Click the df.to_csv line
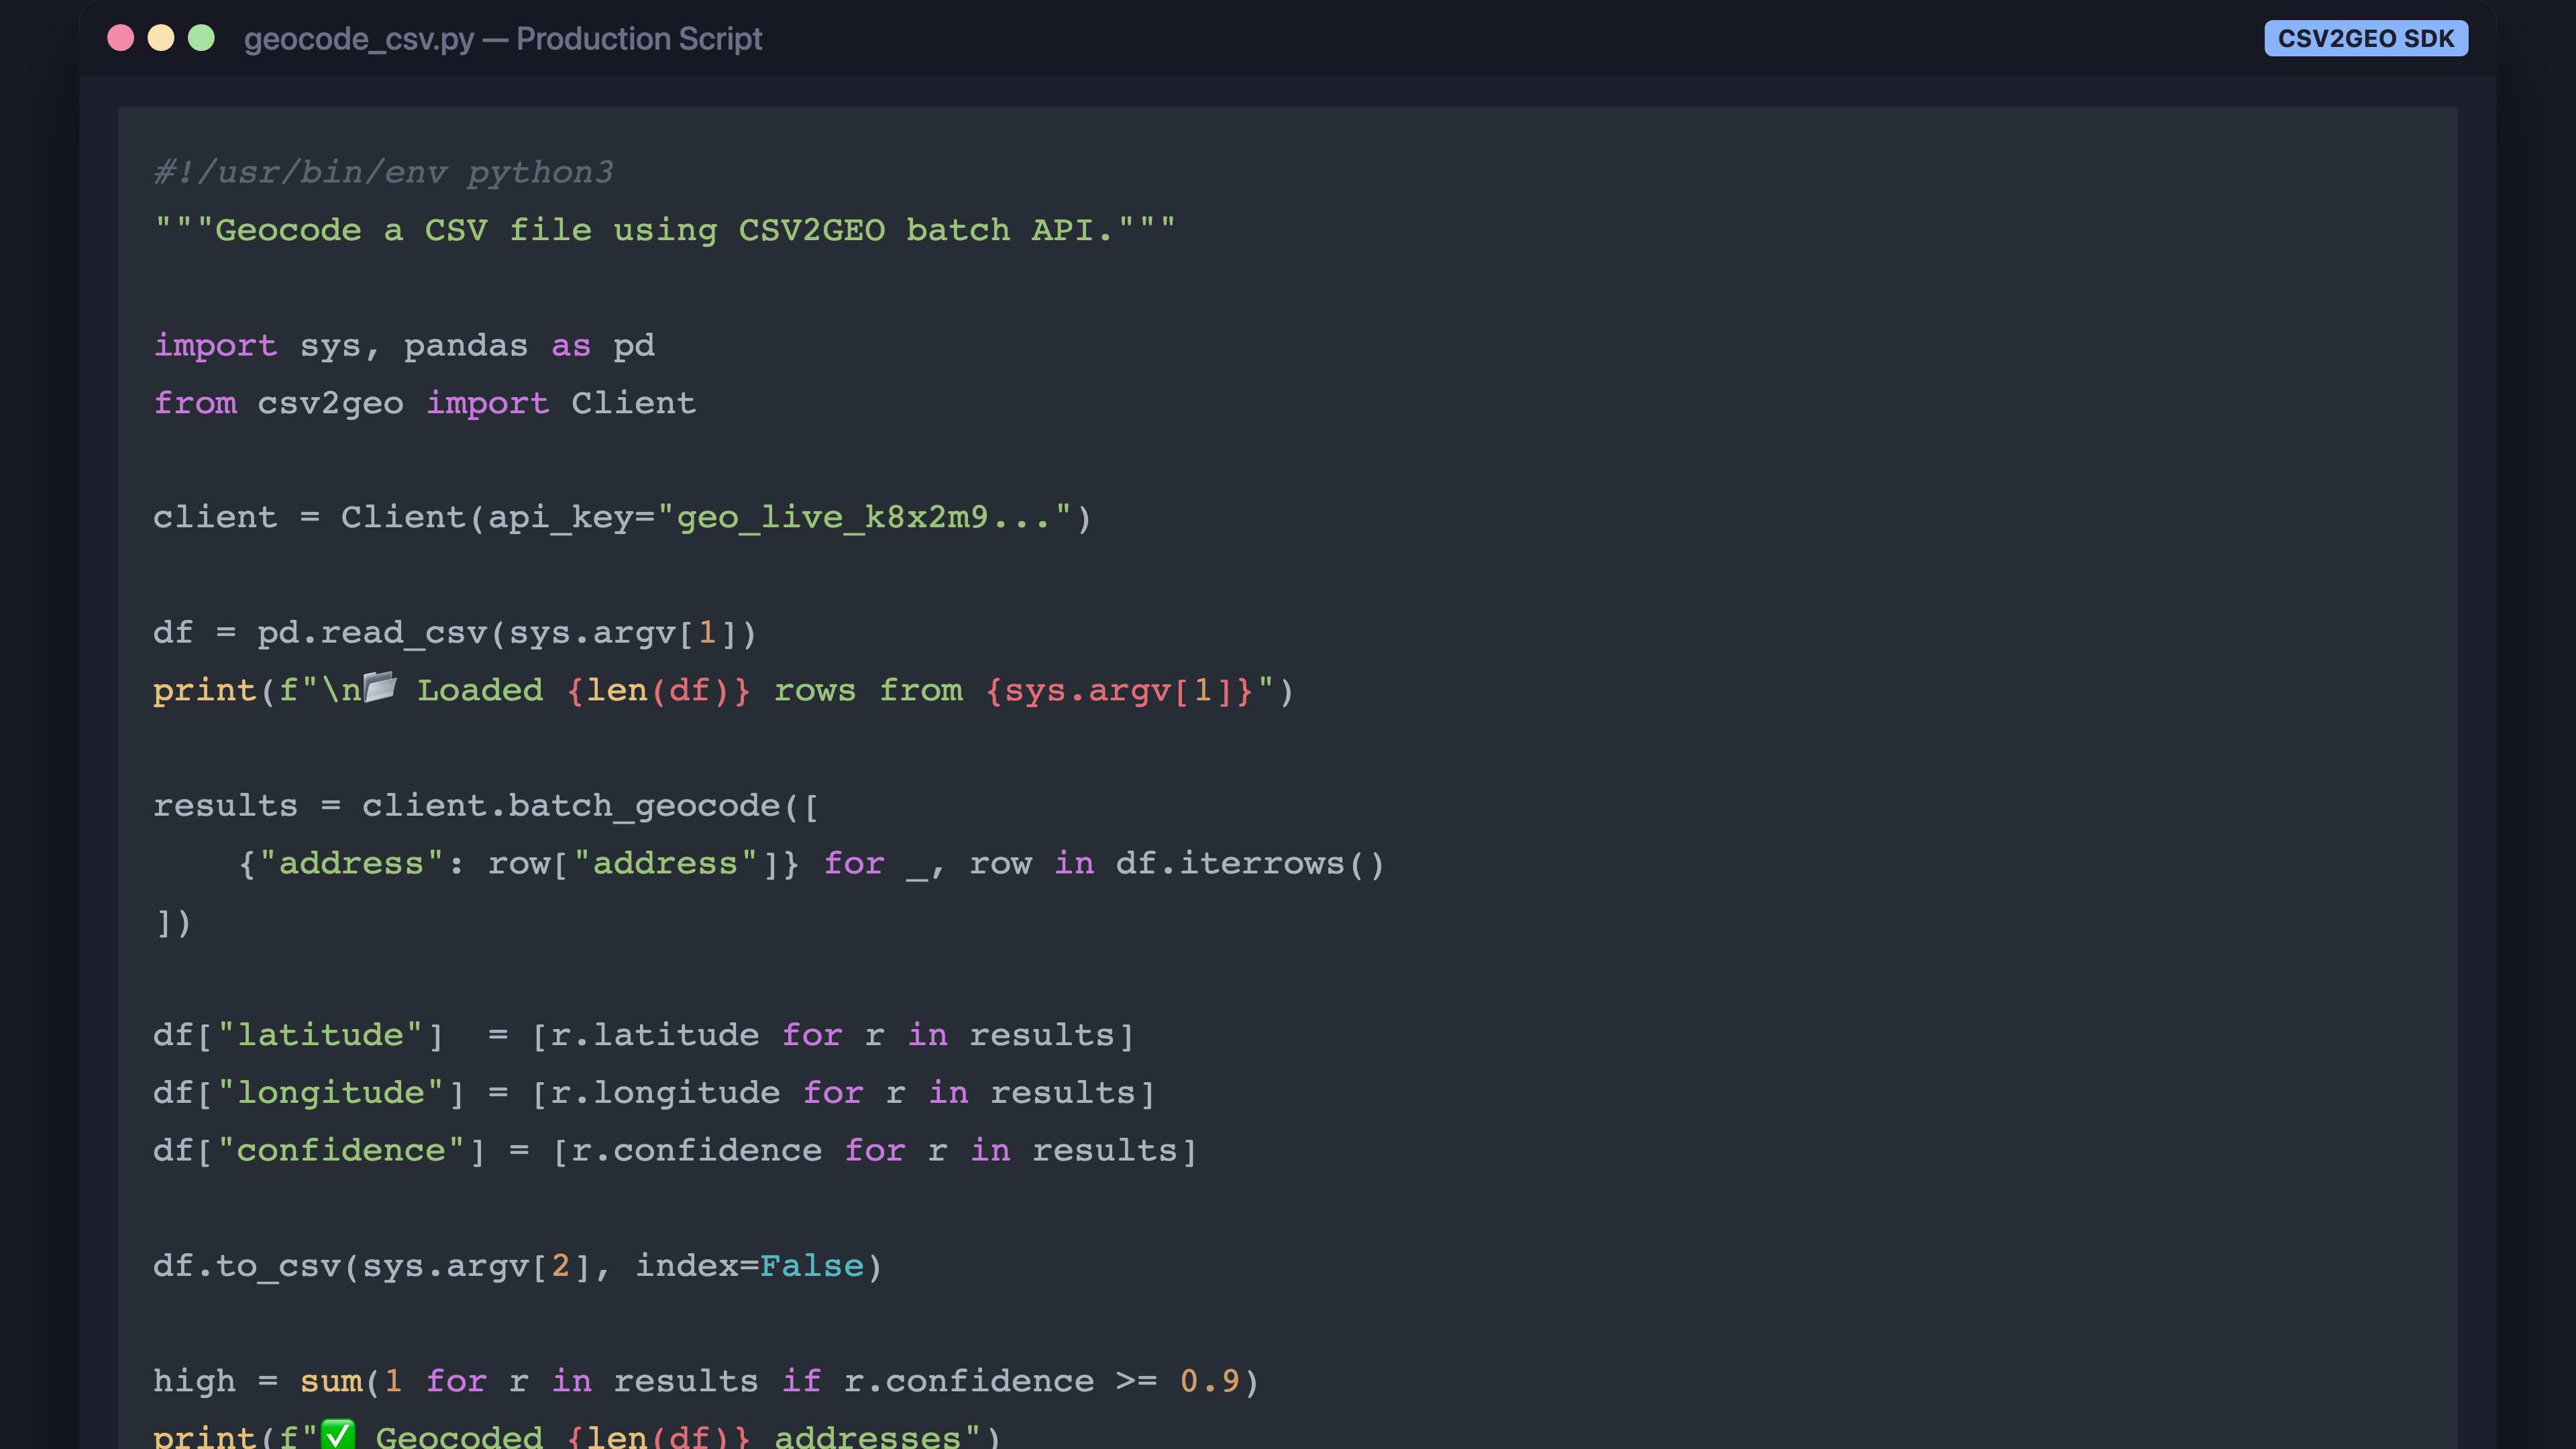This screenshot has width=2576, height=1449. tap(518, 1266)
